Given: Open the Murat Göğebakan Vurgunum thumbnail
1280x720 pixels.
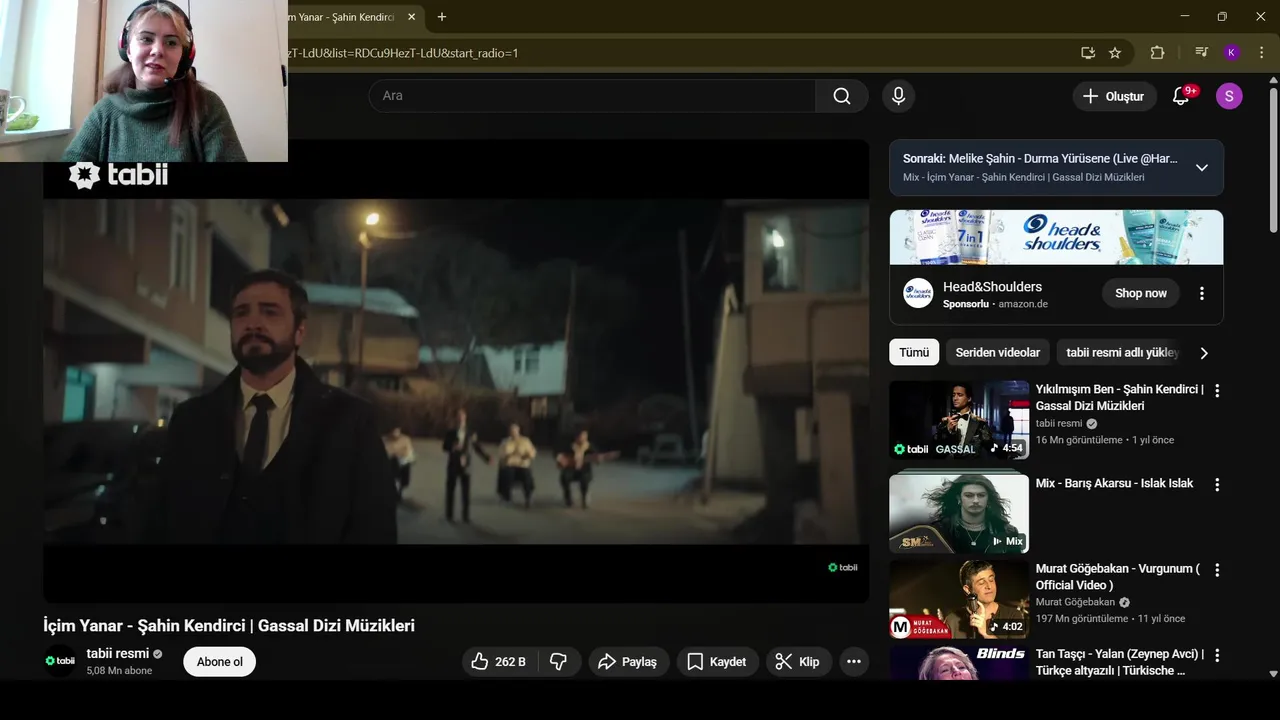Looking at the screenshot, I should 959,599.
